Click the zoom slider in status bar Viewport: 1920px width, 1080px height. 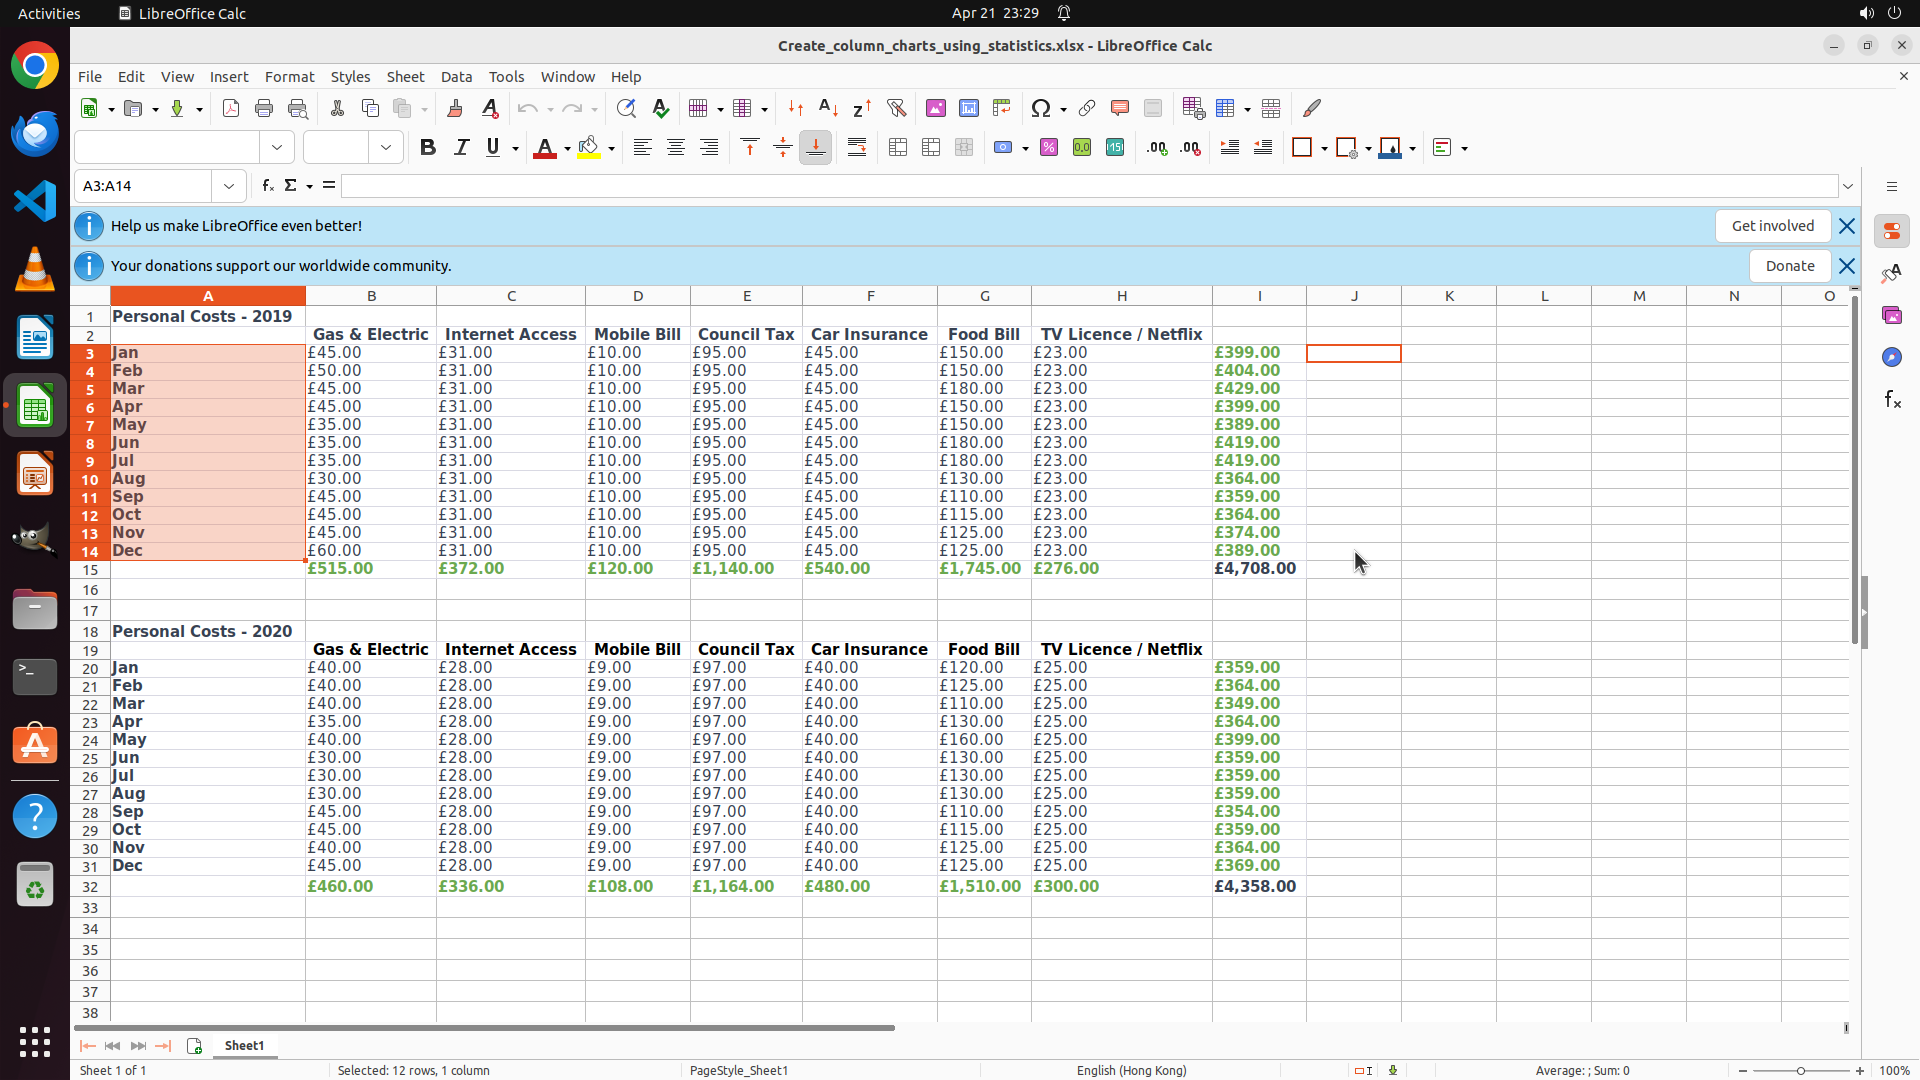pyautogui.click(x=1800, y=1071)
